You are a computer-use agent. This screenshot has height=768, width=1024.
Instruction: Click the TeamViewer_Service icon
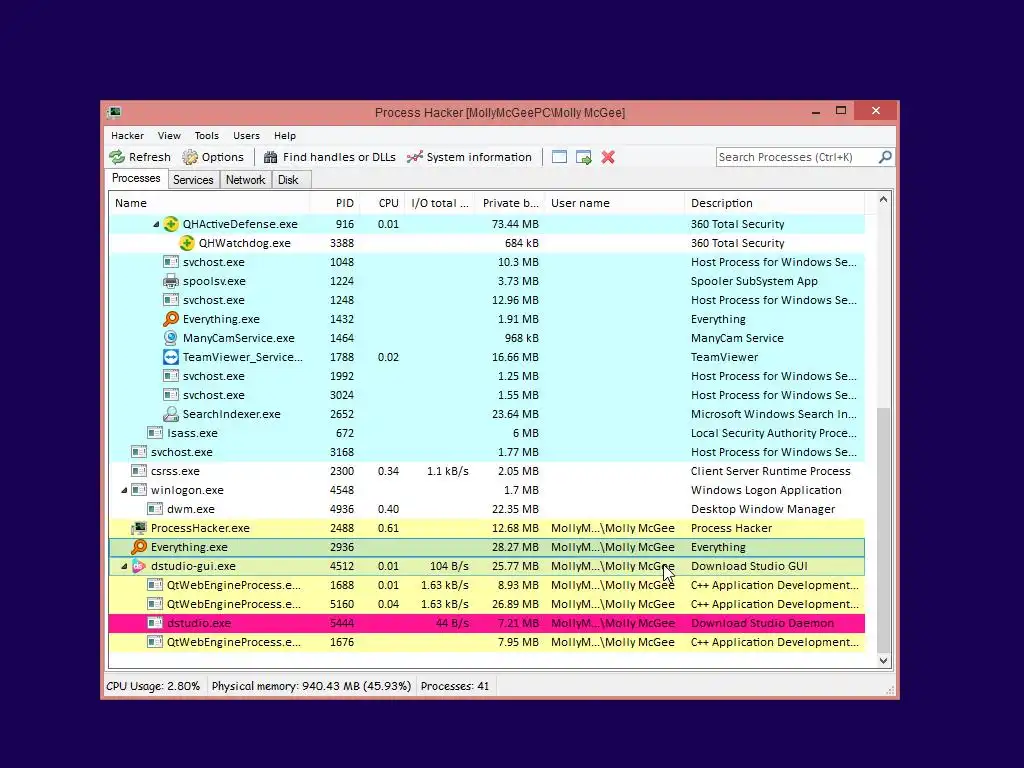coord(170,357)
